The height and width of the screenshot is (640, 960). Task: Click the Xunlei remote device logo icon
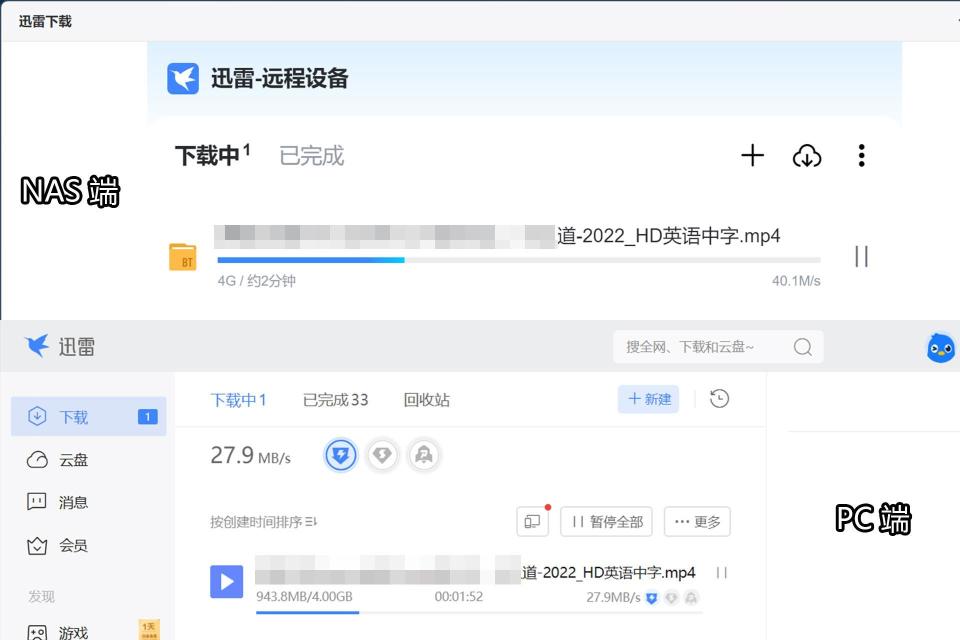coord(183,78)
